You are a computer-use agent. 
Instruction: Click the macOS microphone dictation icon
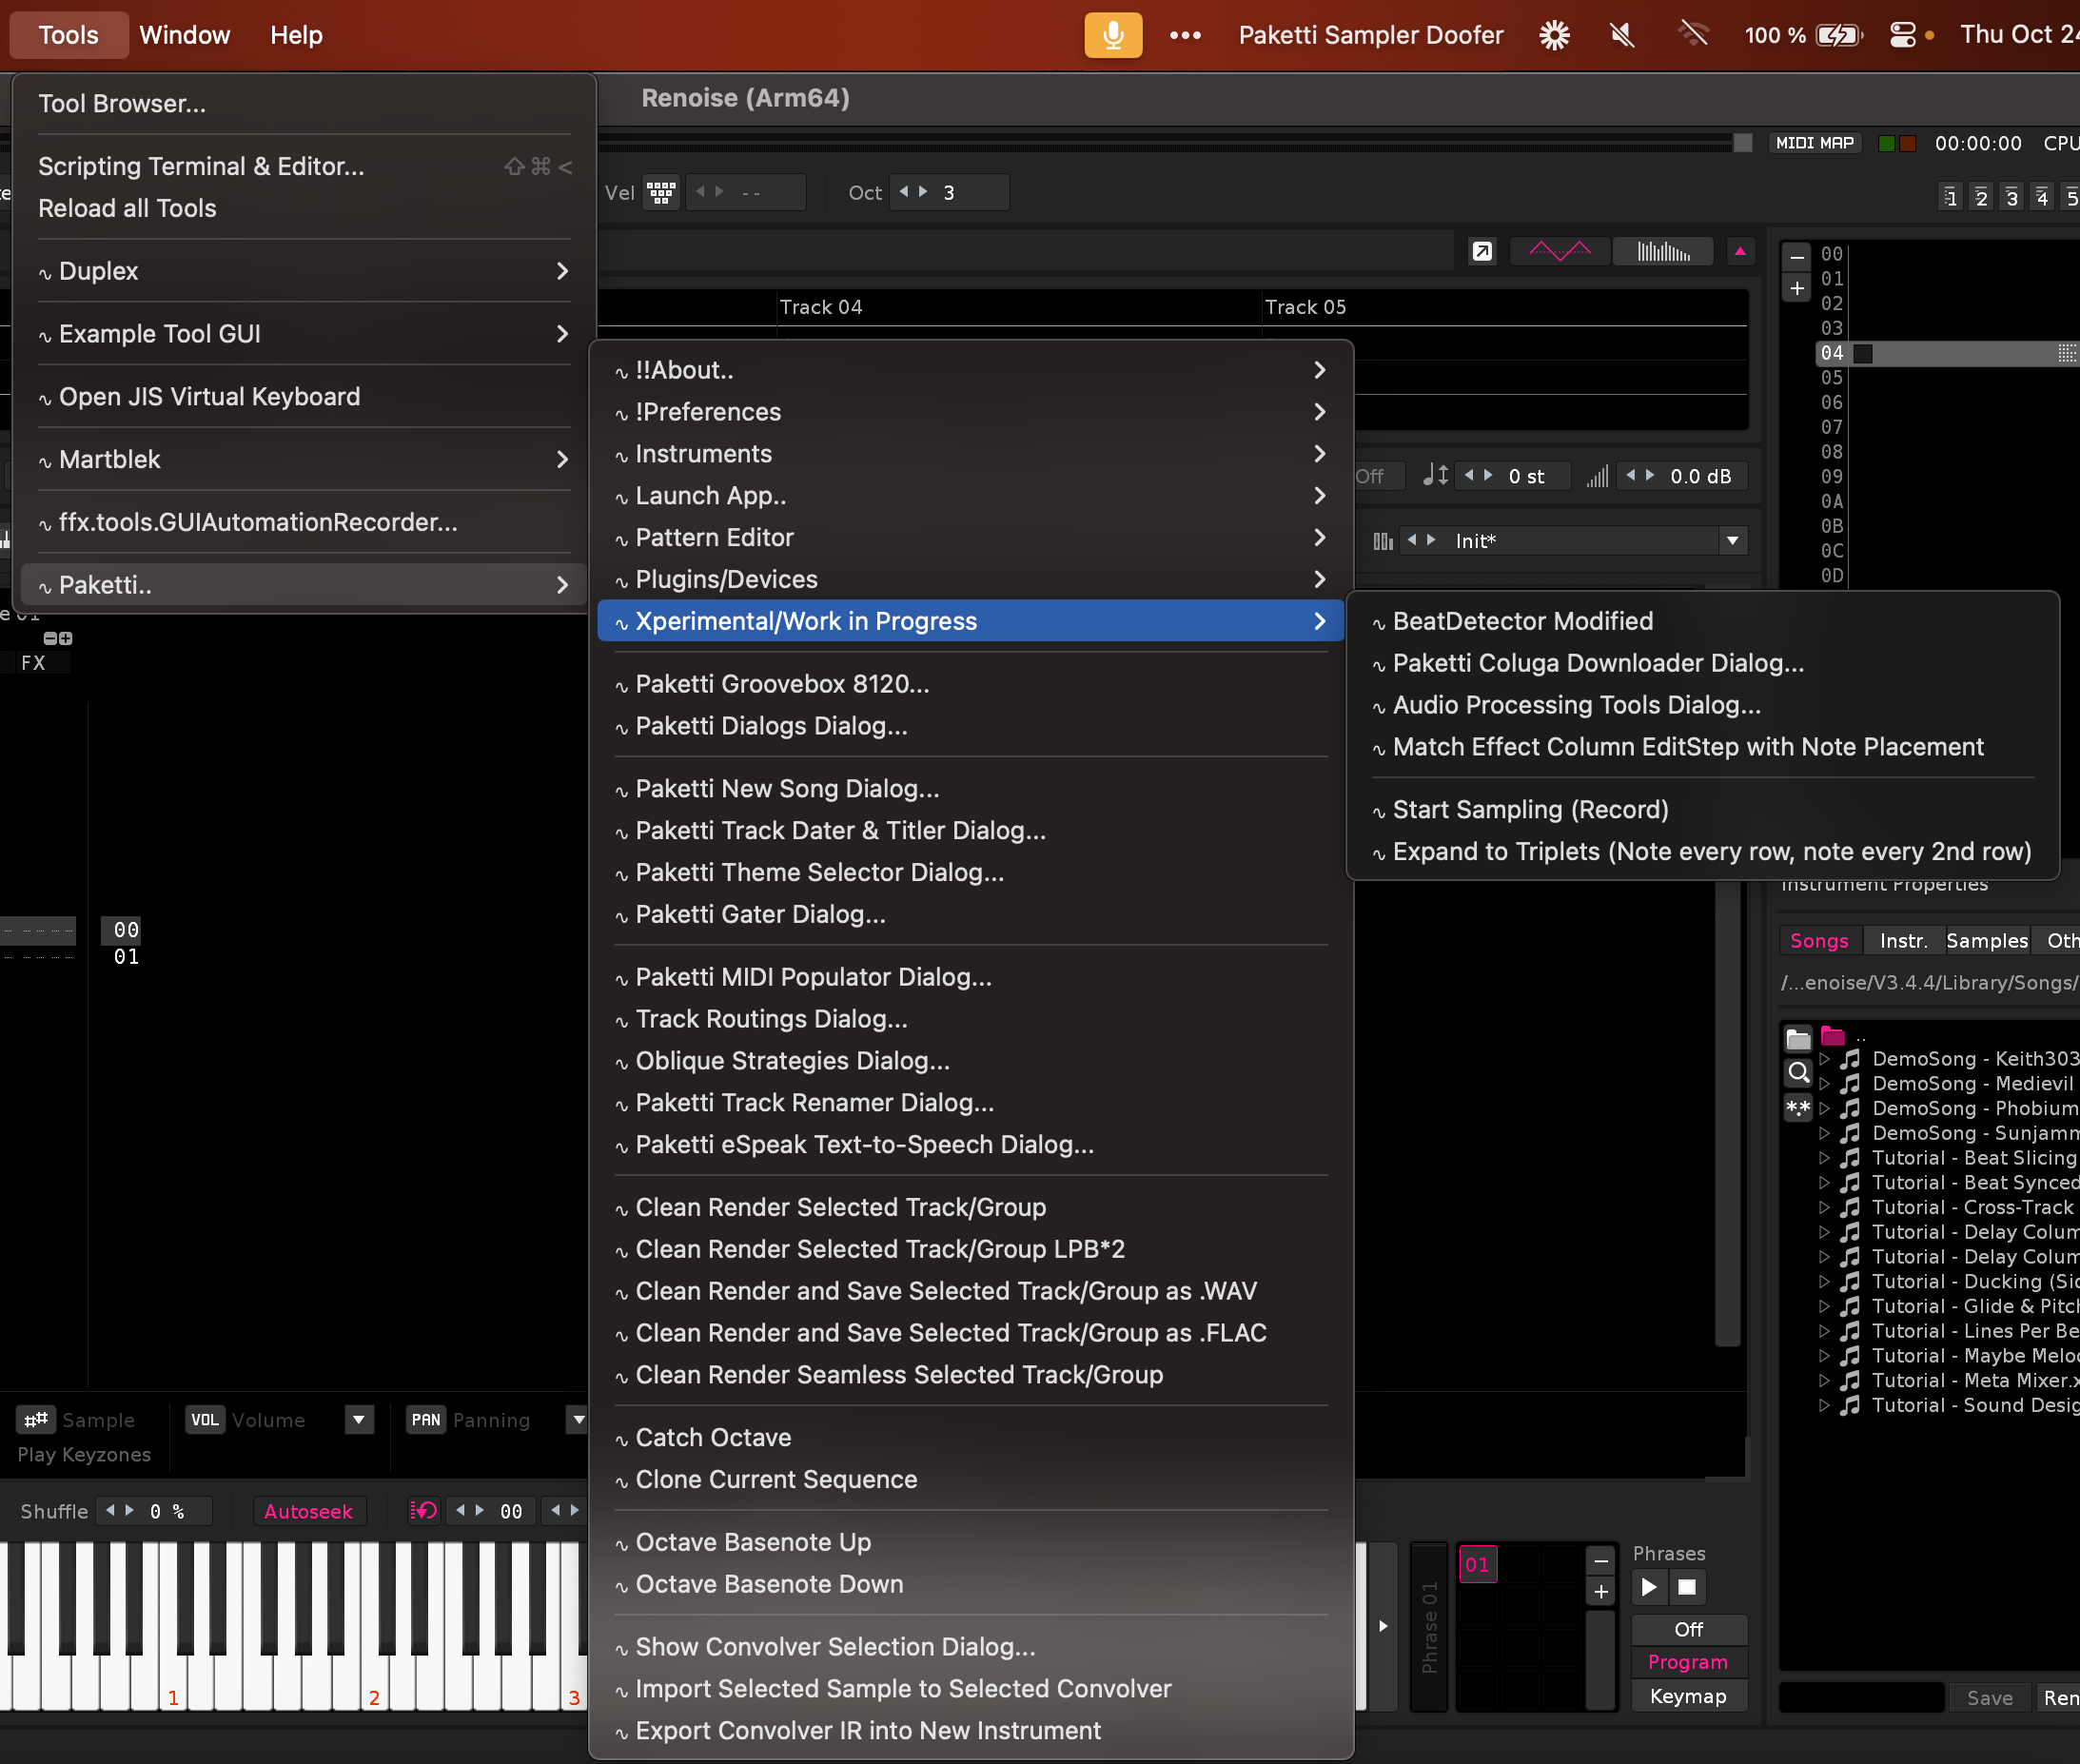point(1112,35)
